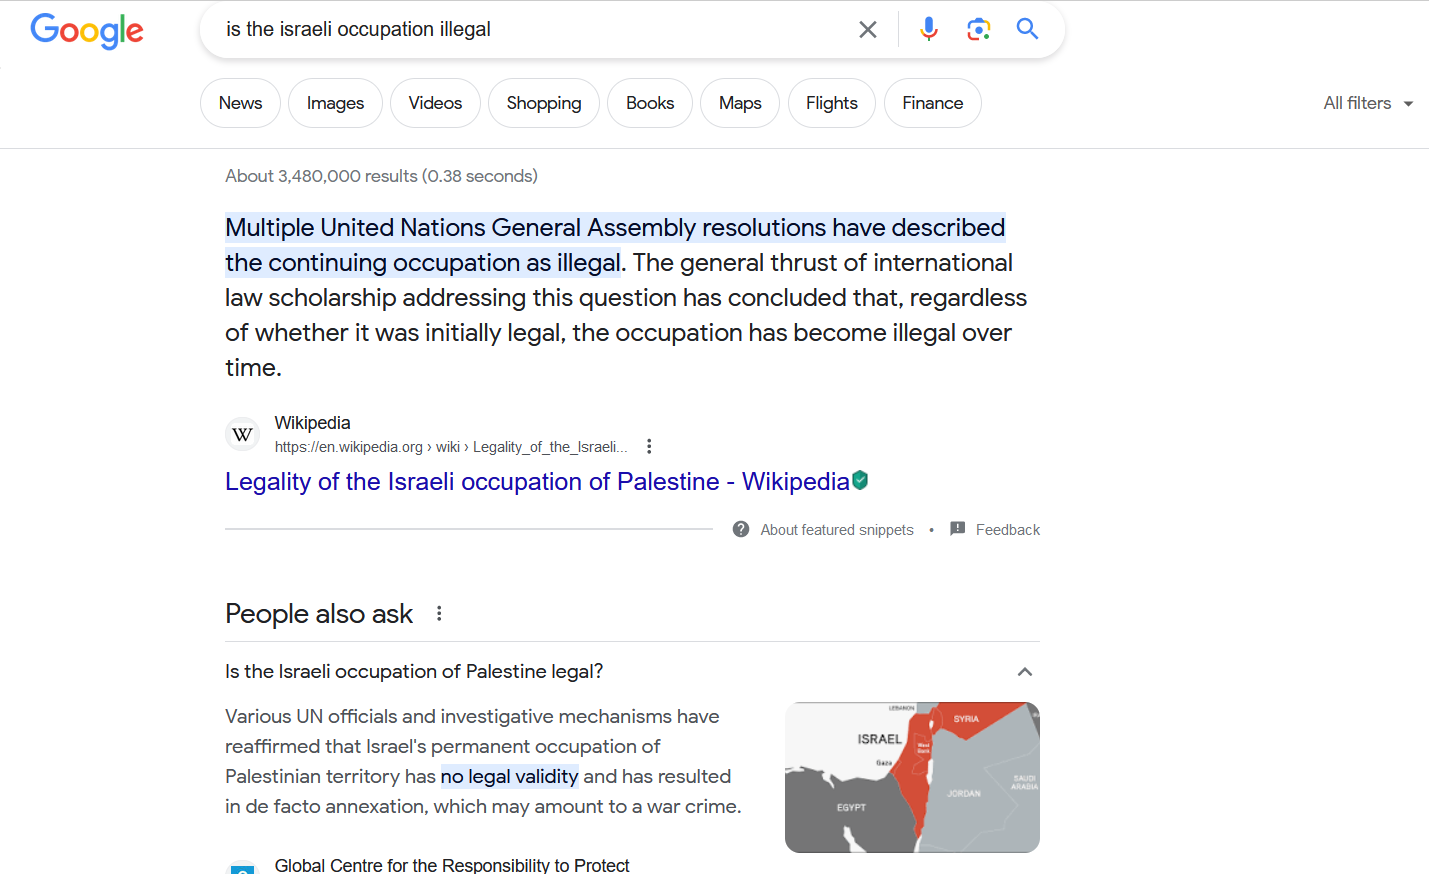Click the question mark about featured snippets
This screenshot has width=1429, height=874.
point(741,529)
